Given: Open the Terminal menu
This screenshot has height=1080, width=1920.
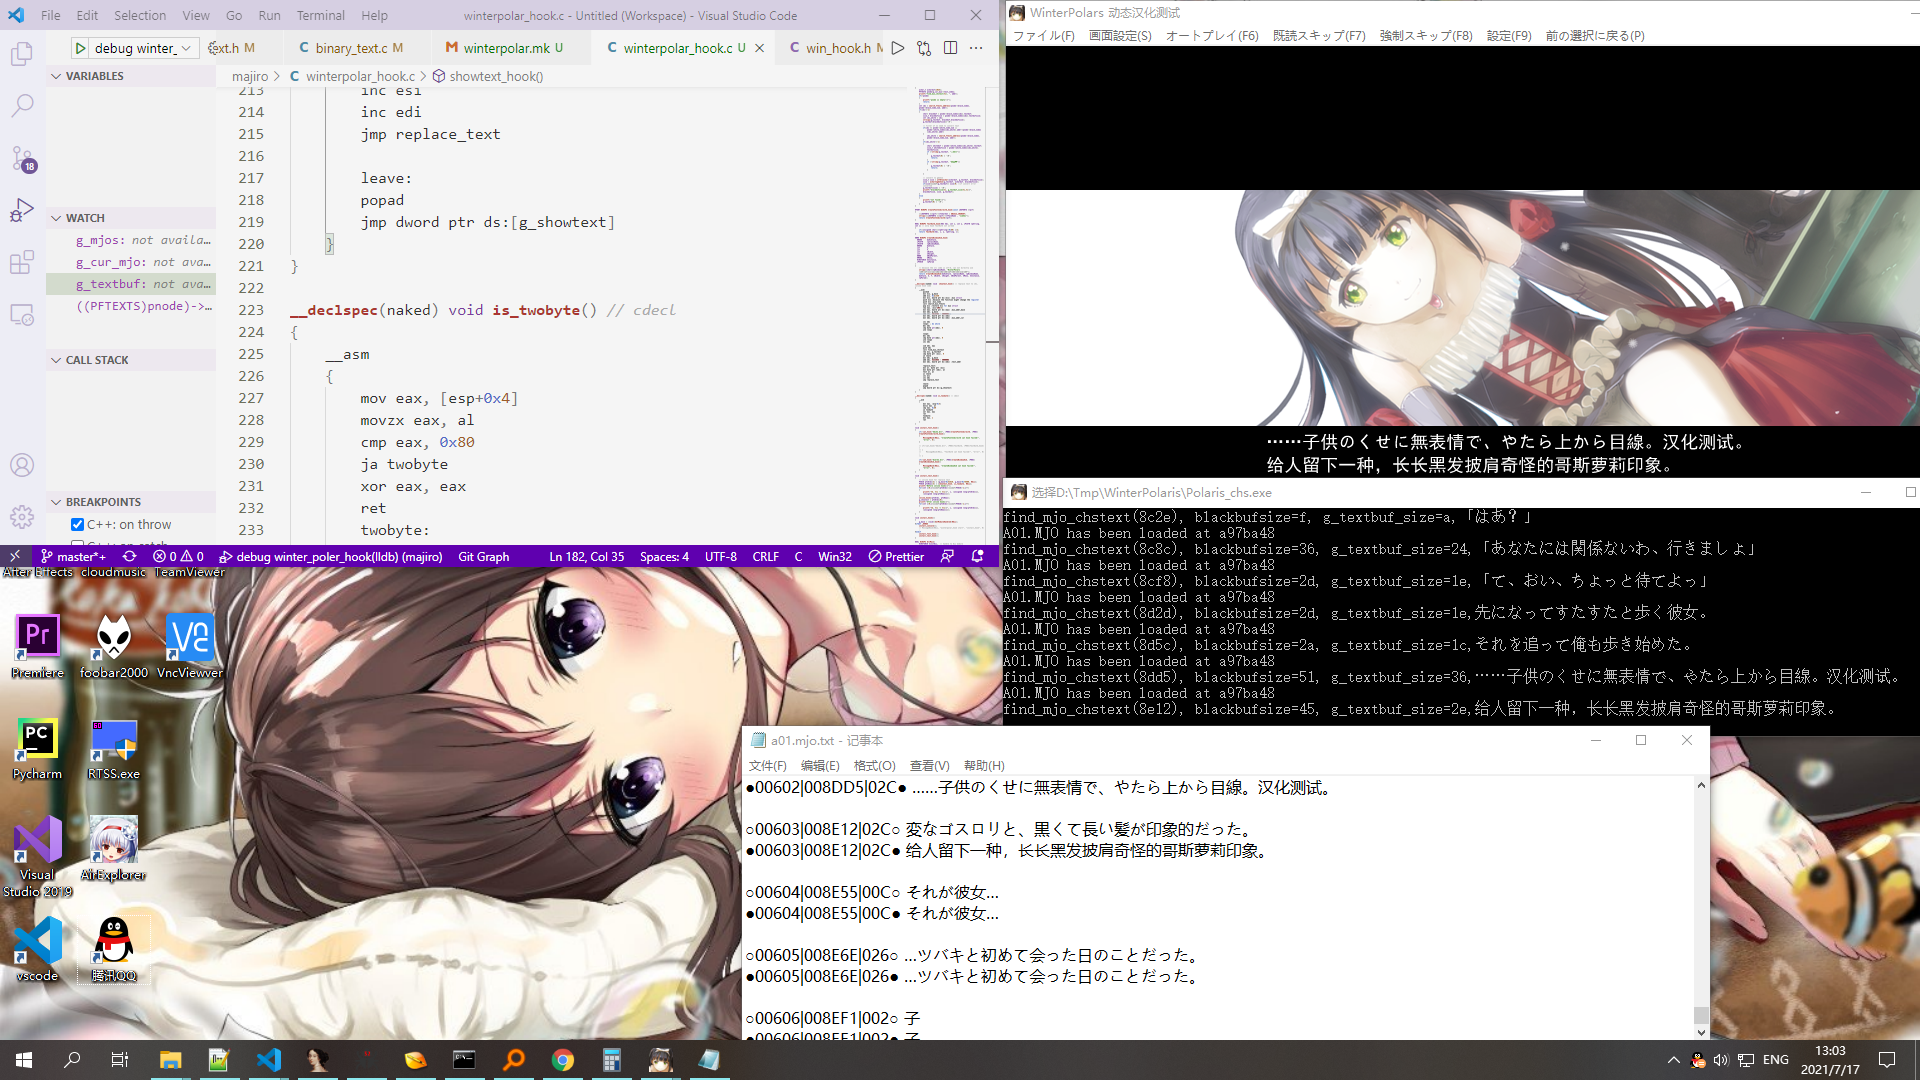Looking at the screenshot, I should click(x=320, y=15).
